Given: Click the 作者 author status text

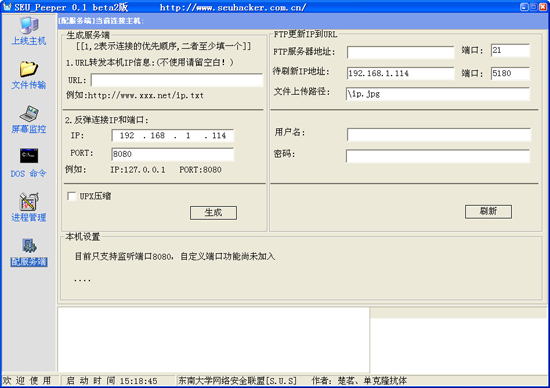Looking at the screenshot, I should pos(359,381).
